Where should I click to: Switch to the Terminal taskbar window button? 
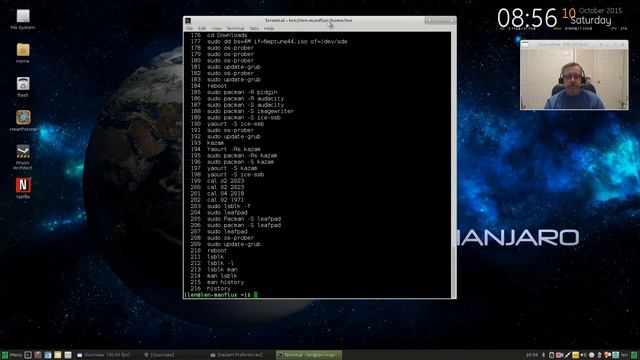pos(309,355)
